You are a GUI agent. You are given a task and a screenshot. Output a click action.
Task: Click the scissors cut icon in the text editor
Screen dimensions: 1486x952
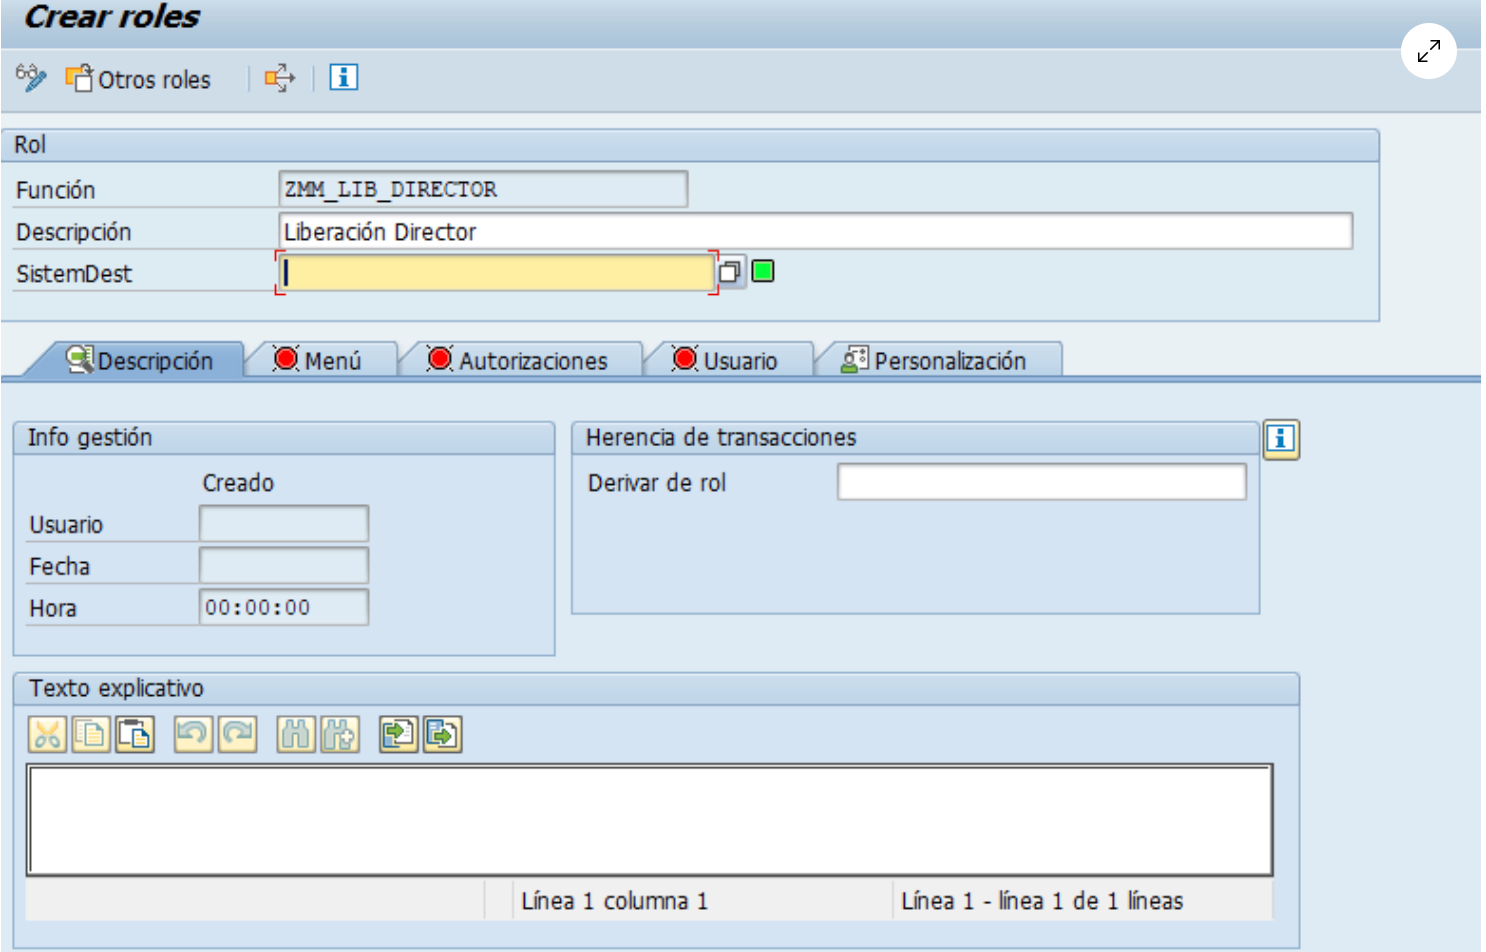[47, 735]
